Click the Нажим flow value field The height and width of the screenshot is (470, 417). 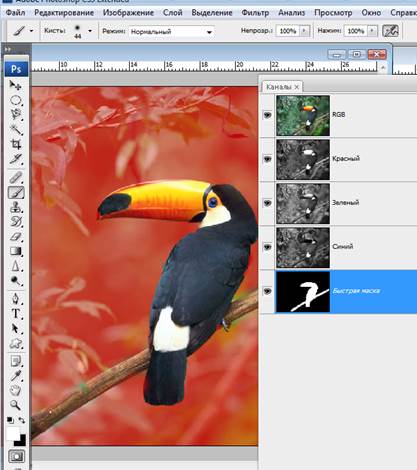tap(356, 31)
